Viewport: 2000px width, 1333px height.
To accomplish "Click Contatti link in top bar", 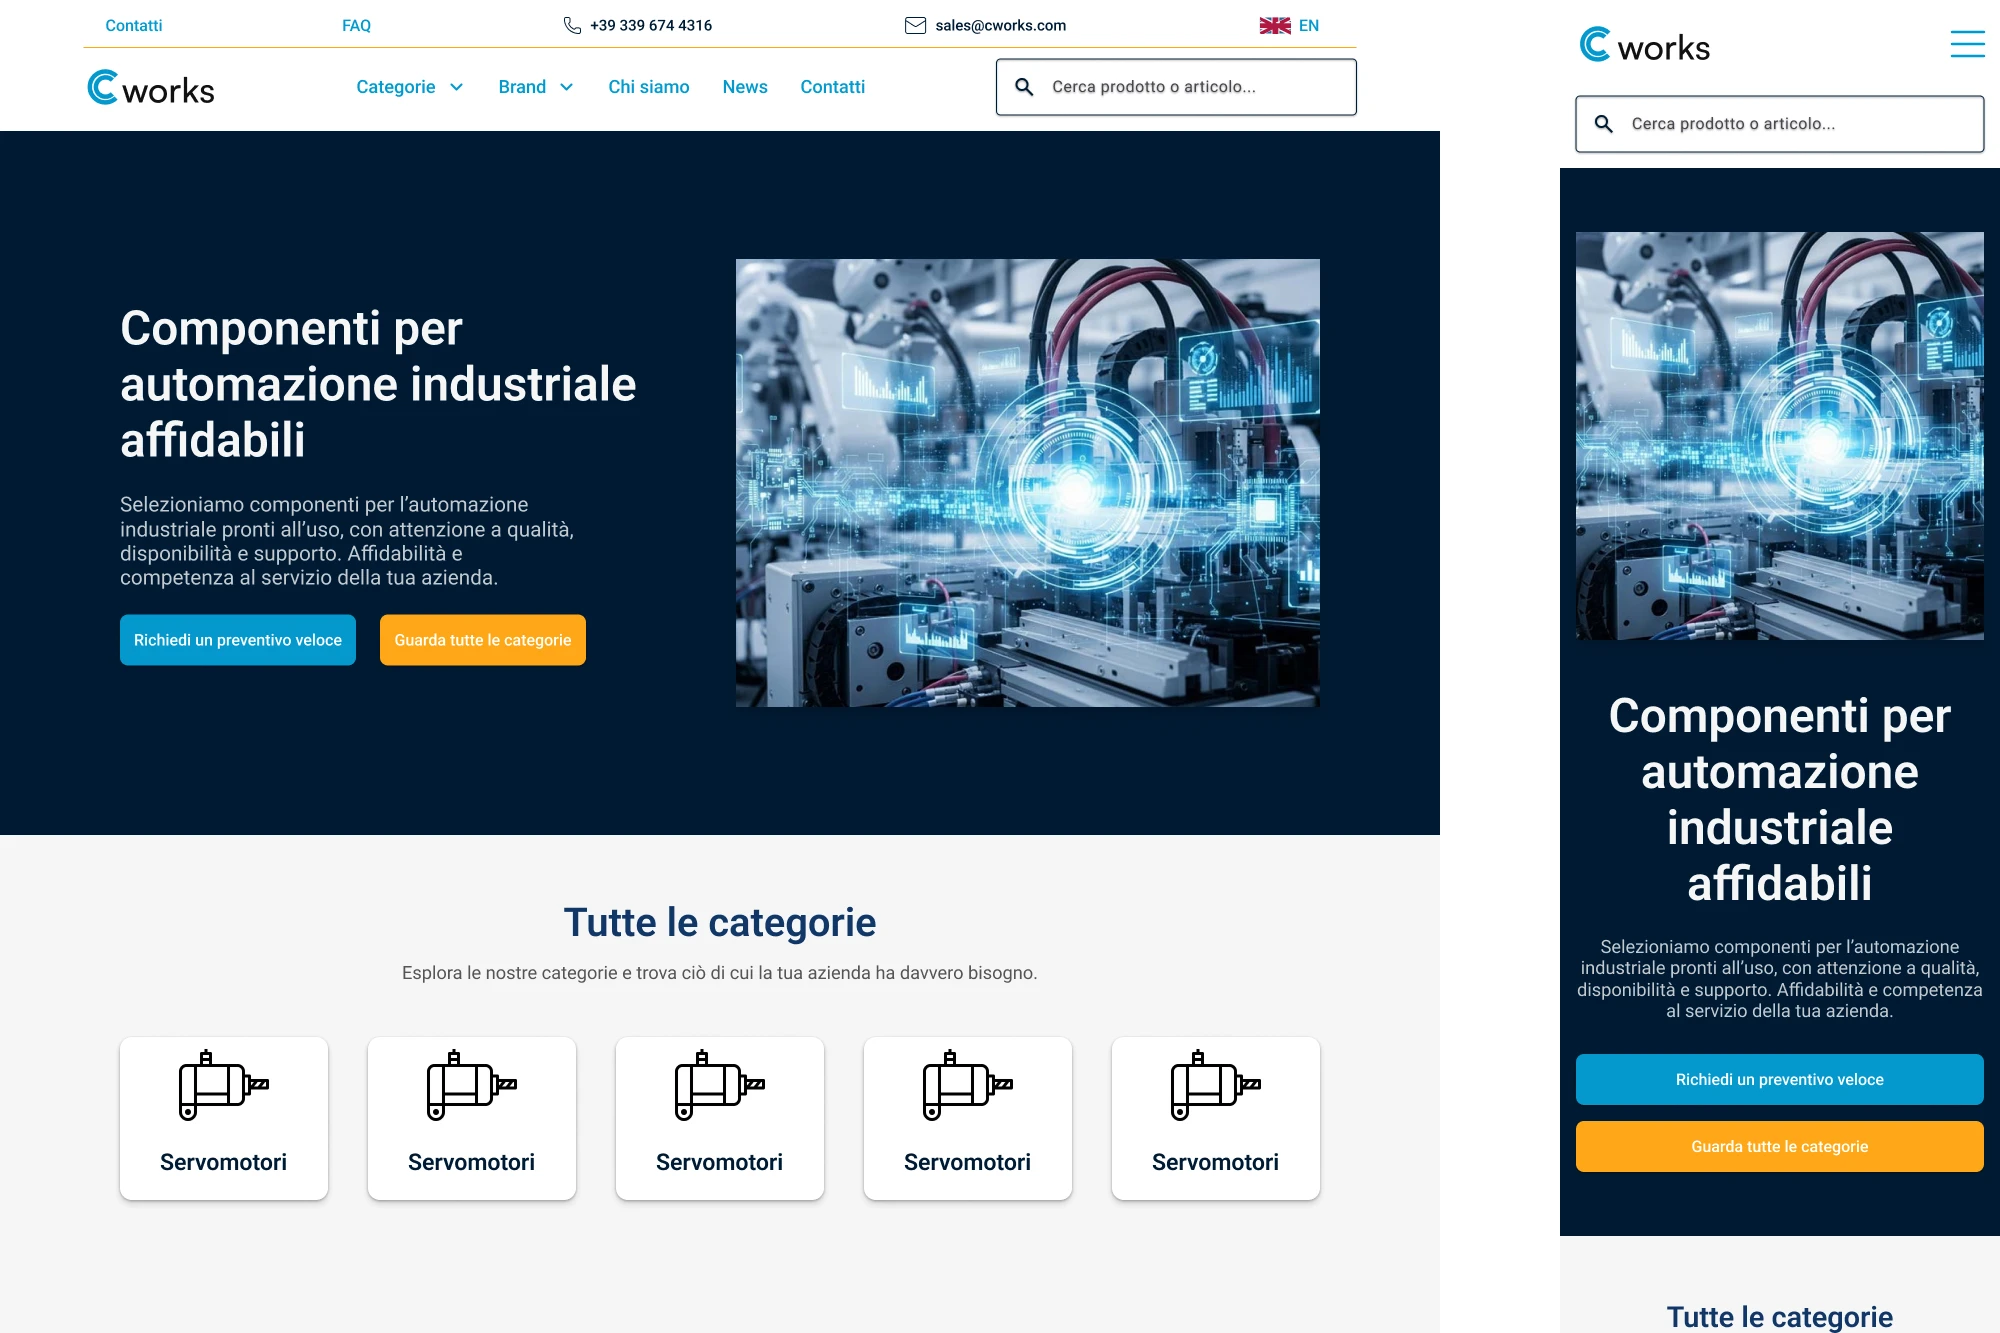I will point(133,25).
